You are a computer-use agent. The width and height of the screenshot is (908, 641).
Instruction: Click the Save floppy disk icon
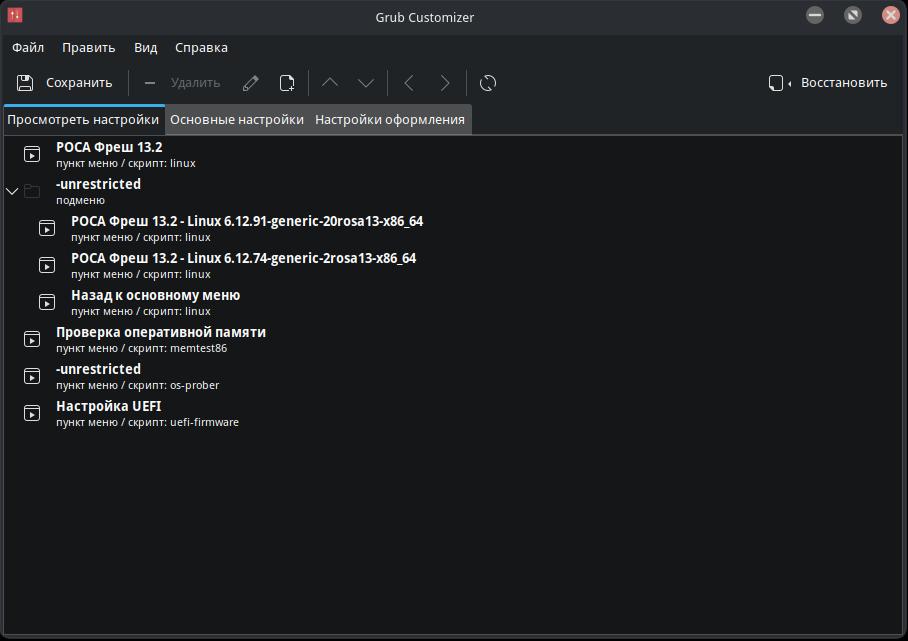pos(25,83)
